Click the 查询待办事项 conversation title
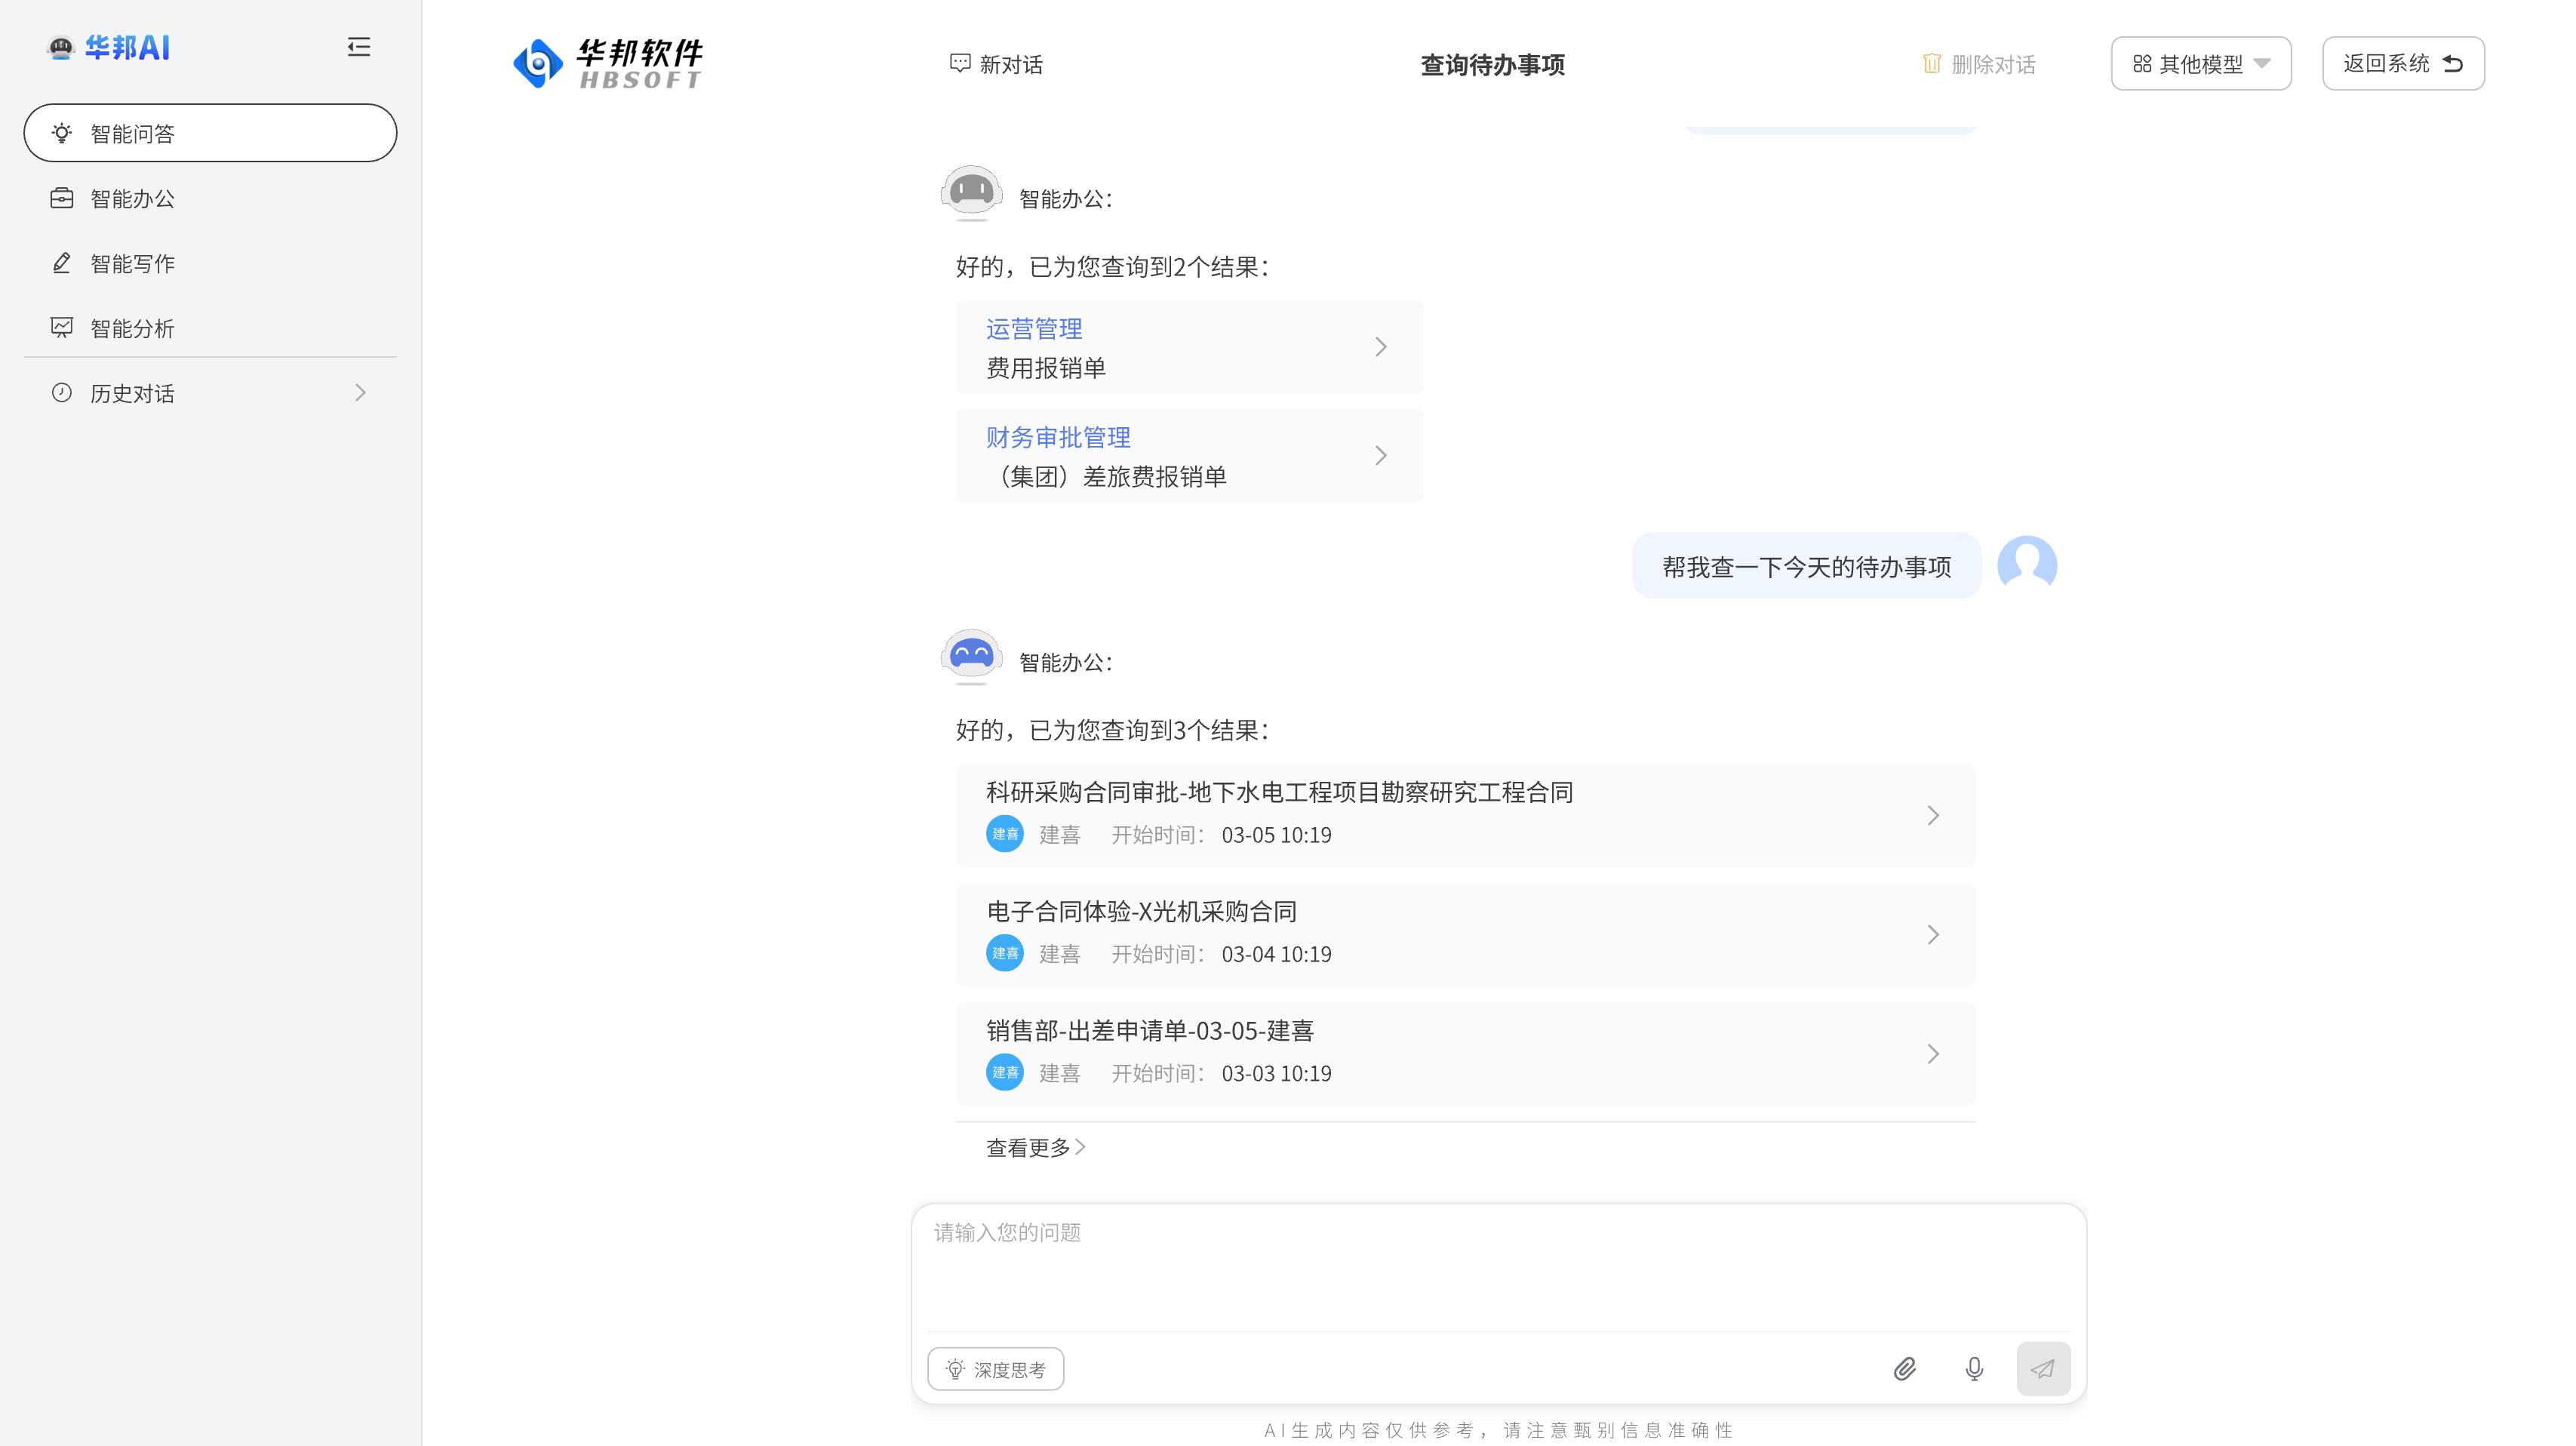This screenshot has width=2576, height=1446. [1492, 65]
